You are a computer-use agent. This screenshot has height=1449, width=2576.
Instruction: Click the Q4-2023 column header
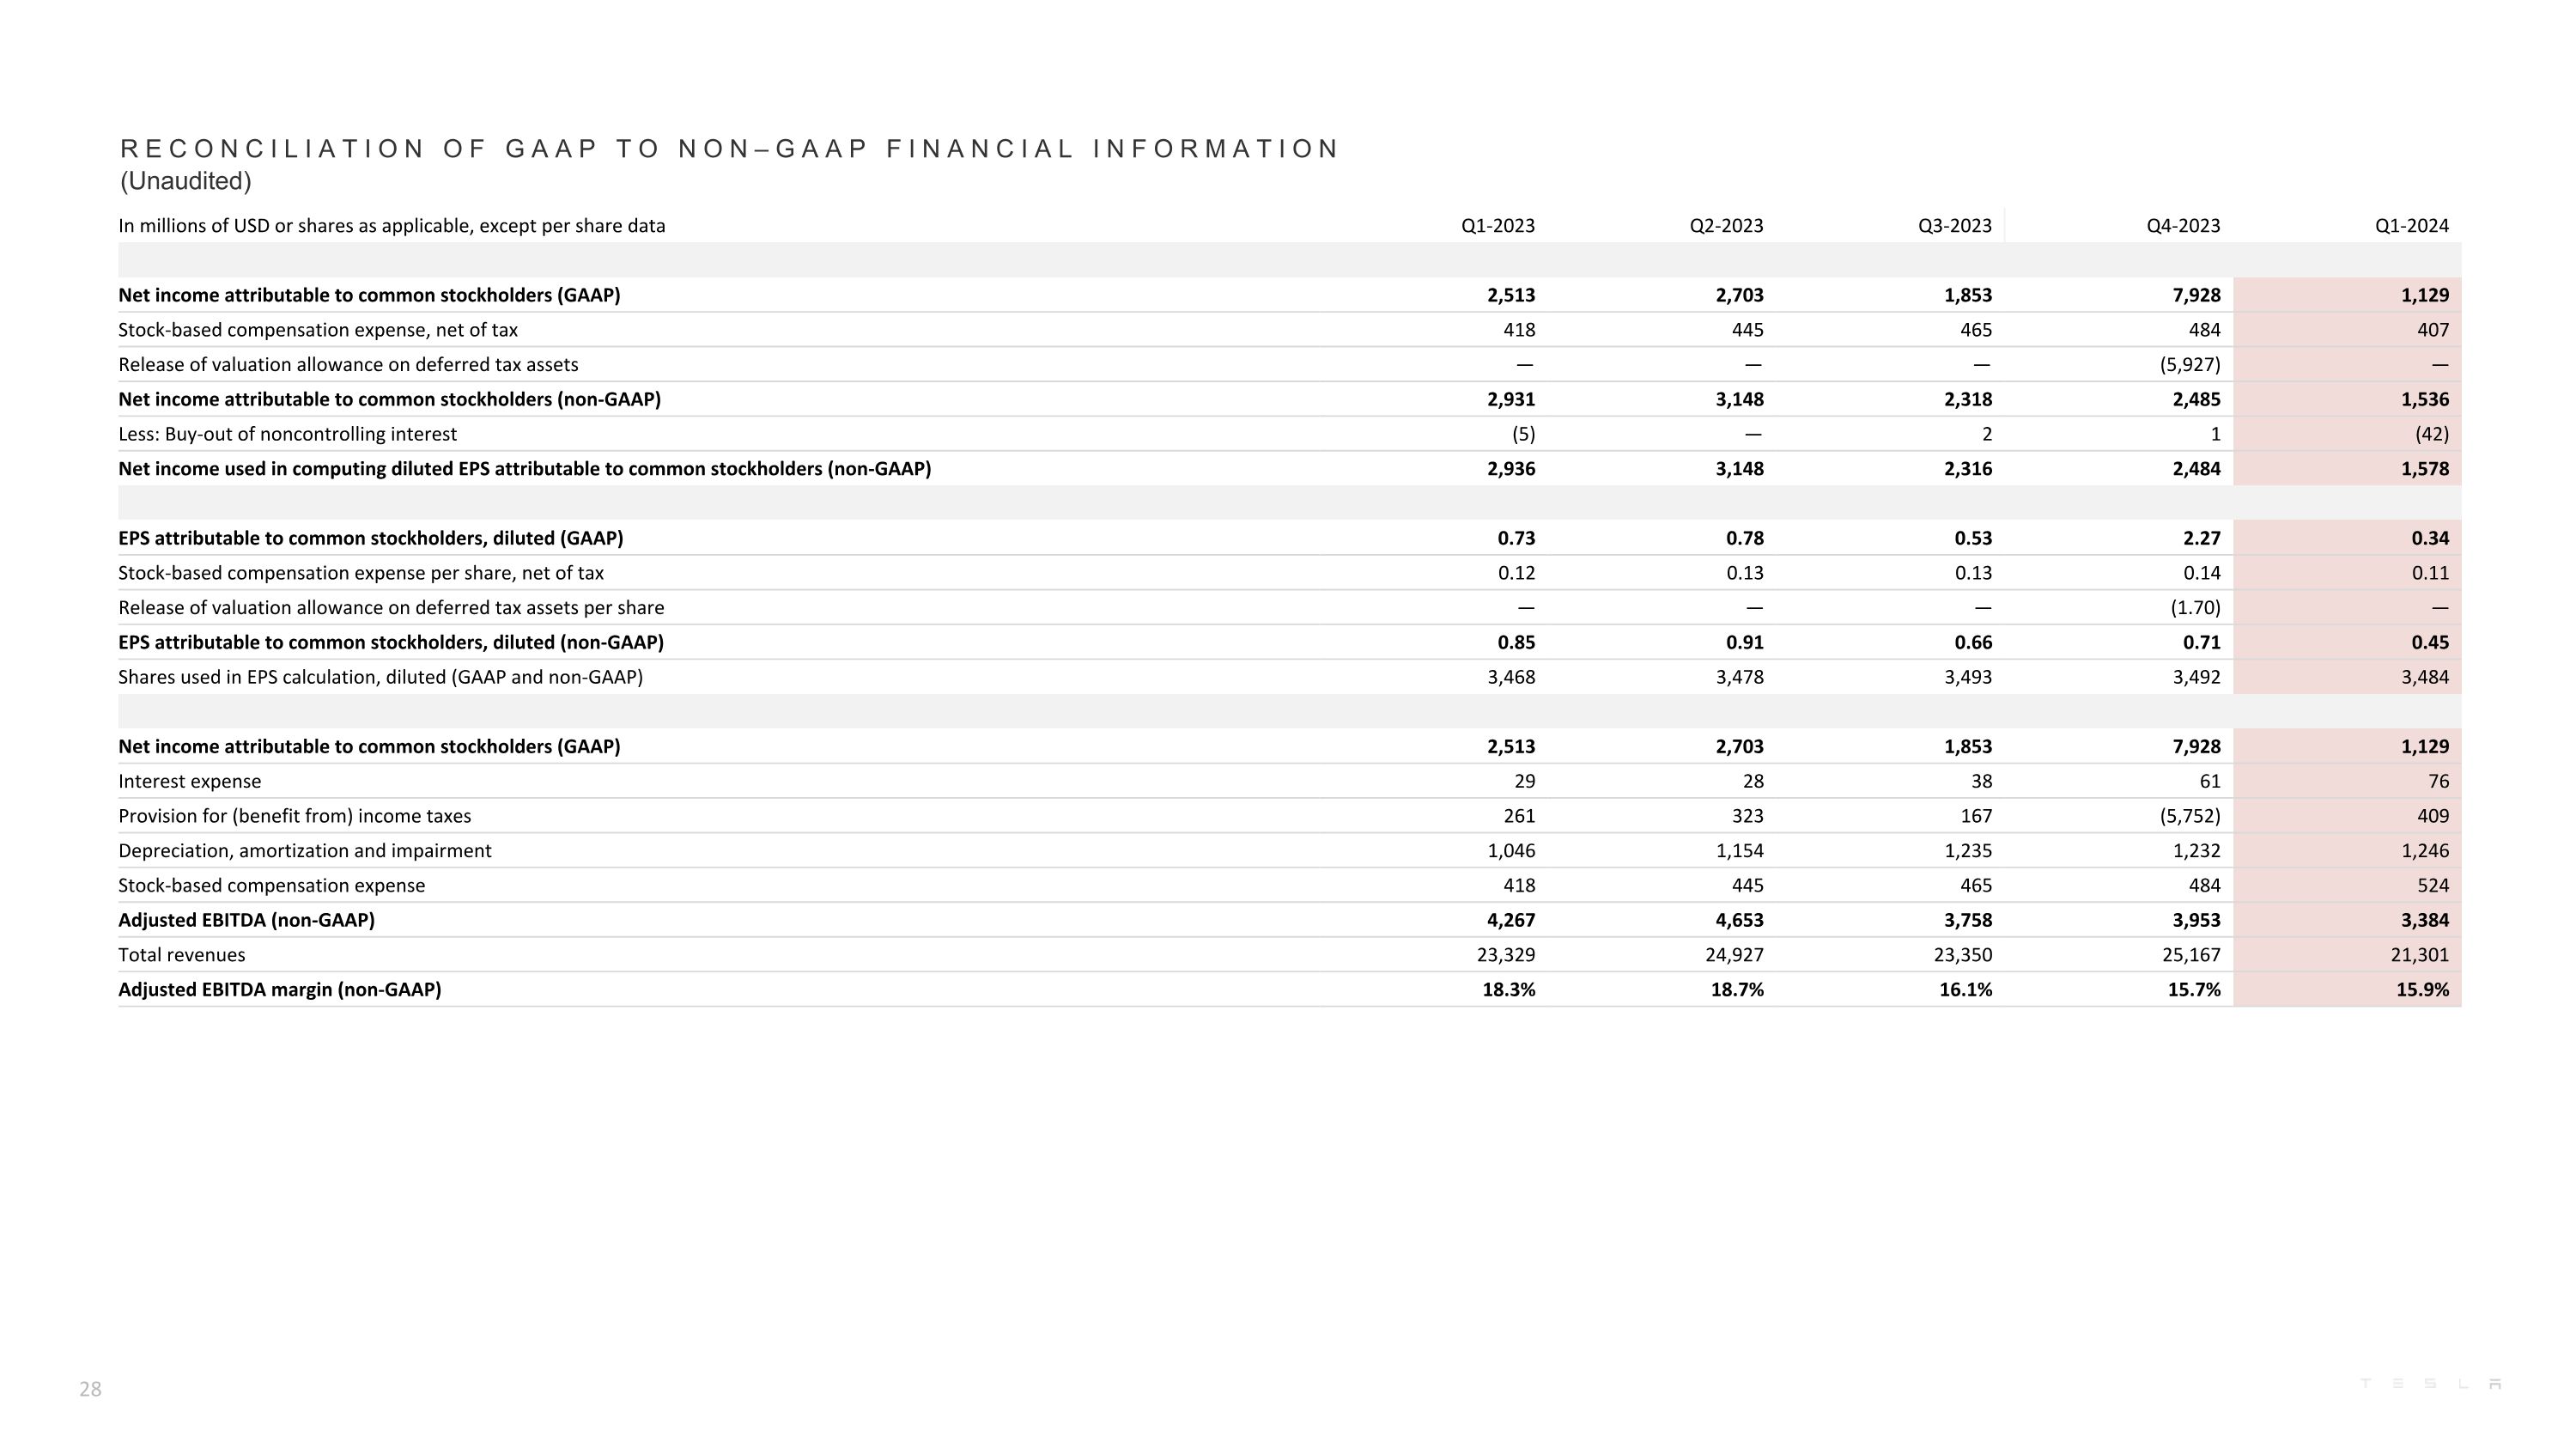coord(2183,226)
